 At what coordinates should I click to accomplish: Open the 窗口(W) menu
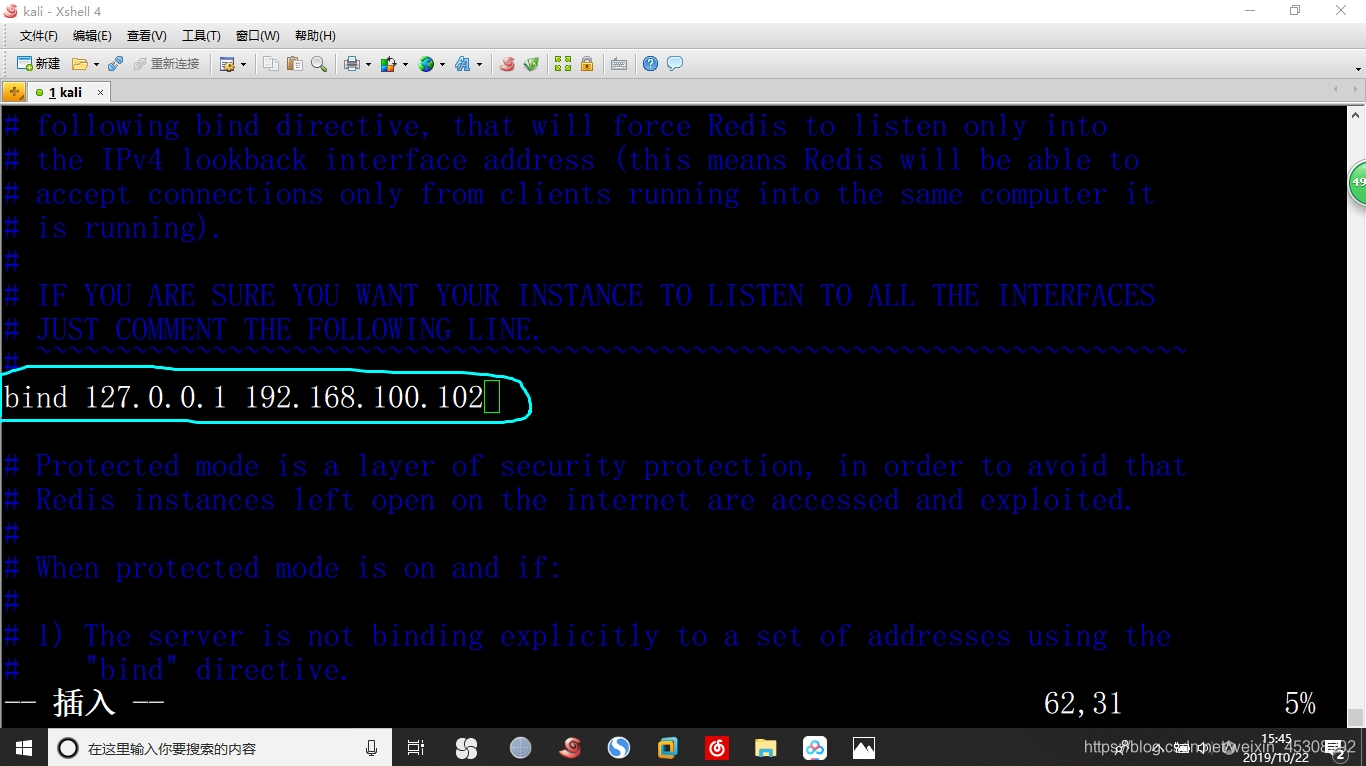pos(258,36)
